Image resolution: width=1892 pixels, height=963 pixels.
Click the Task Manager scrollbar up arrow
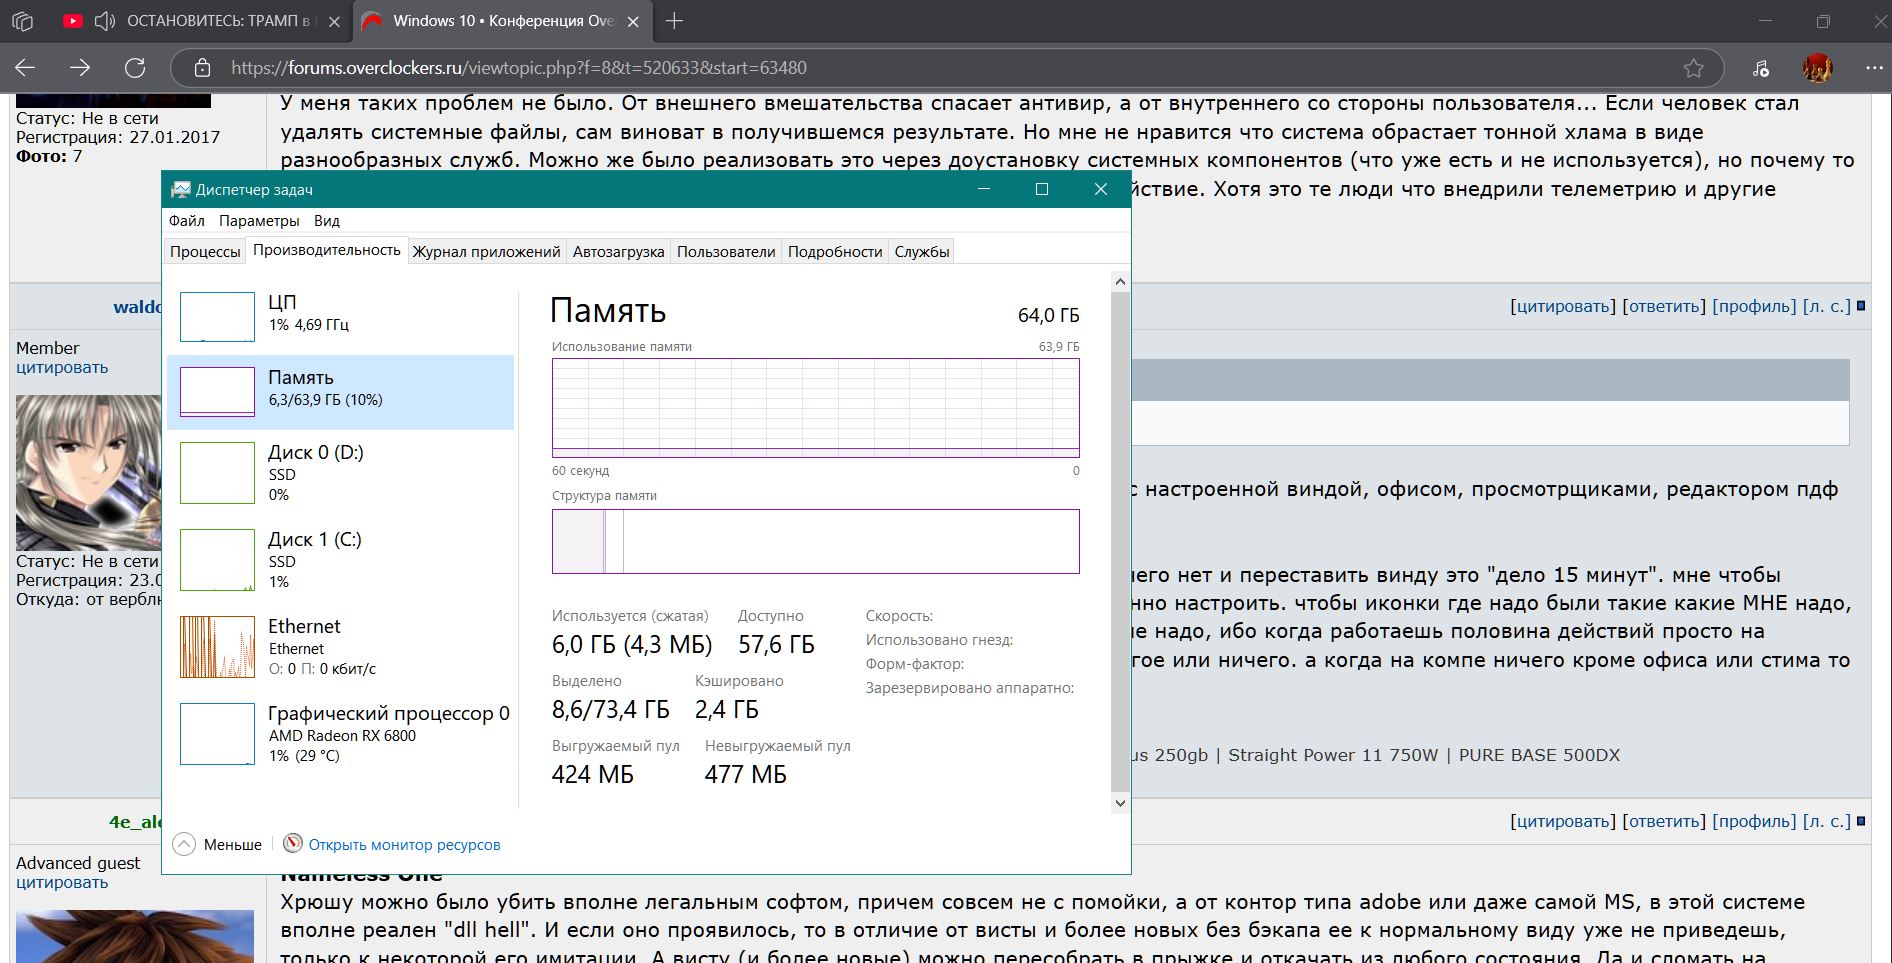pyautogui.click(x=1120, y=282)
